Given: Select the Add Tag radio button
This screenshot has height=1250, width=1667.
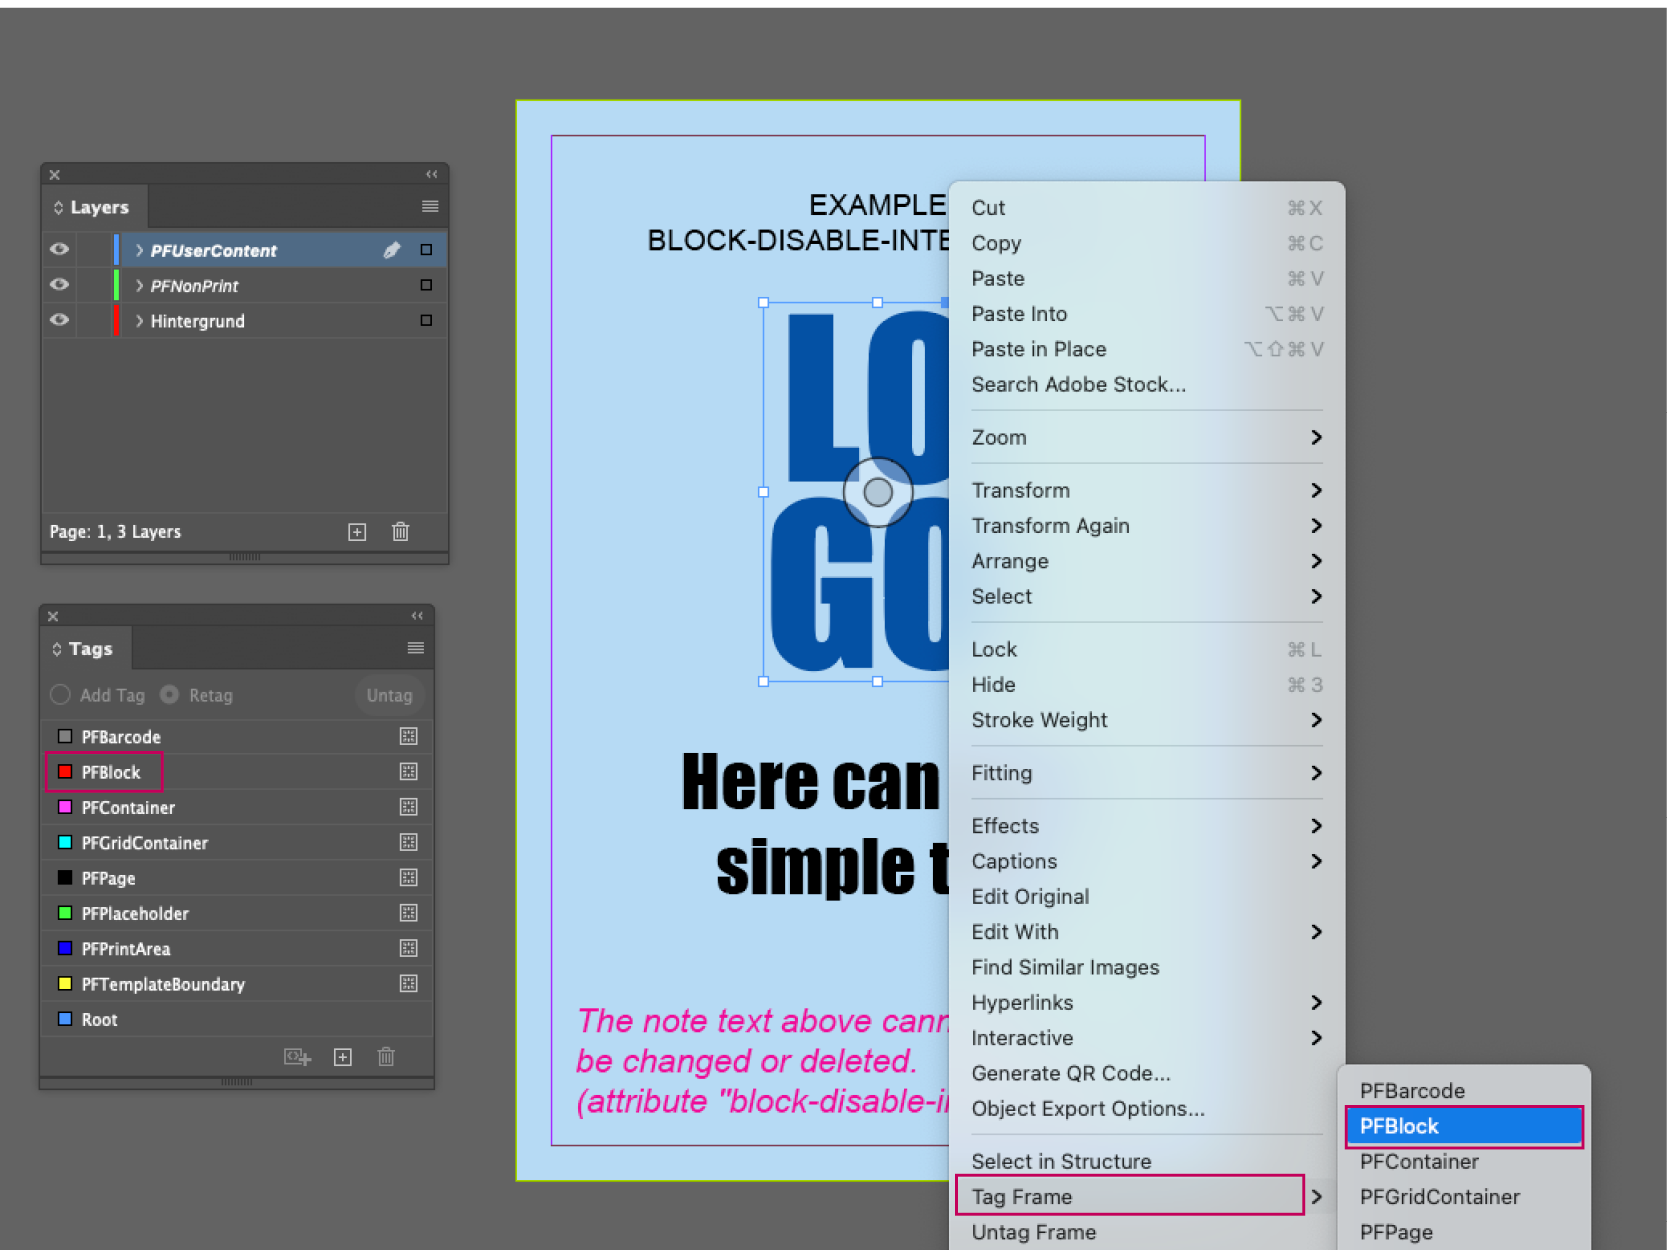Looking at the screenshot, I should [60, 695].
